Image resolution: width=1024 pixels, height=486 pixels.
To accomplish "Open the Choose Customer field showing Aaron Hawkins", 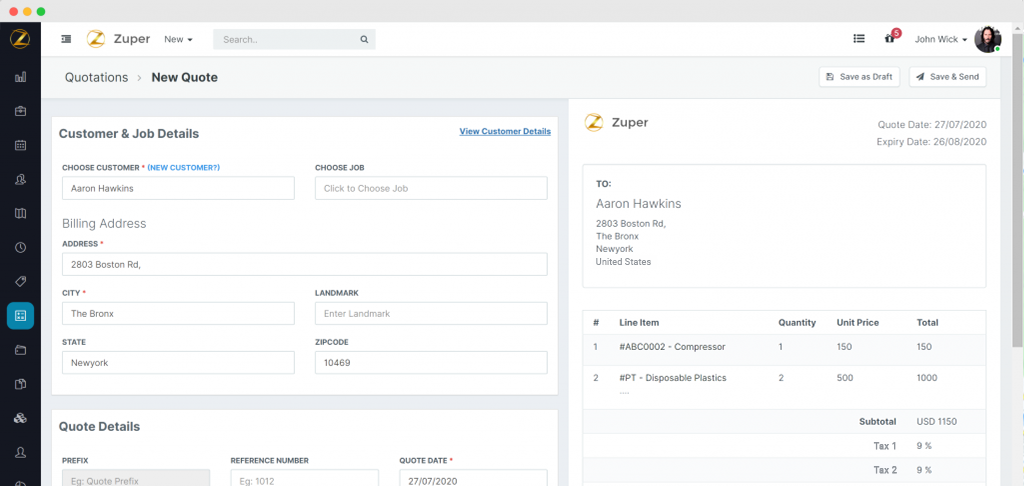I will pyautogui.click(x=178, y=188).
